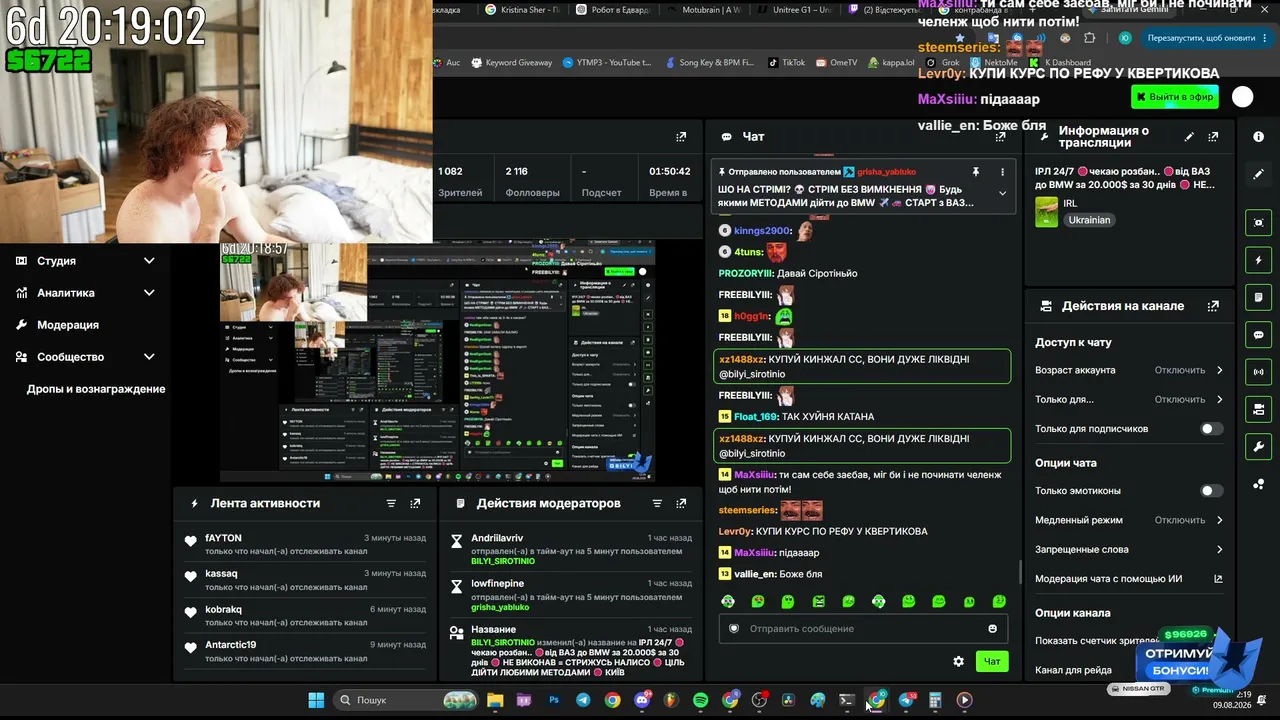Pop out the Информация о трансляции panel
This screenshot has width=1280, height=720.
coord(1213,137)
